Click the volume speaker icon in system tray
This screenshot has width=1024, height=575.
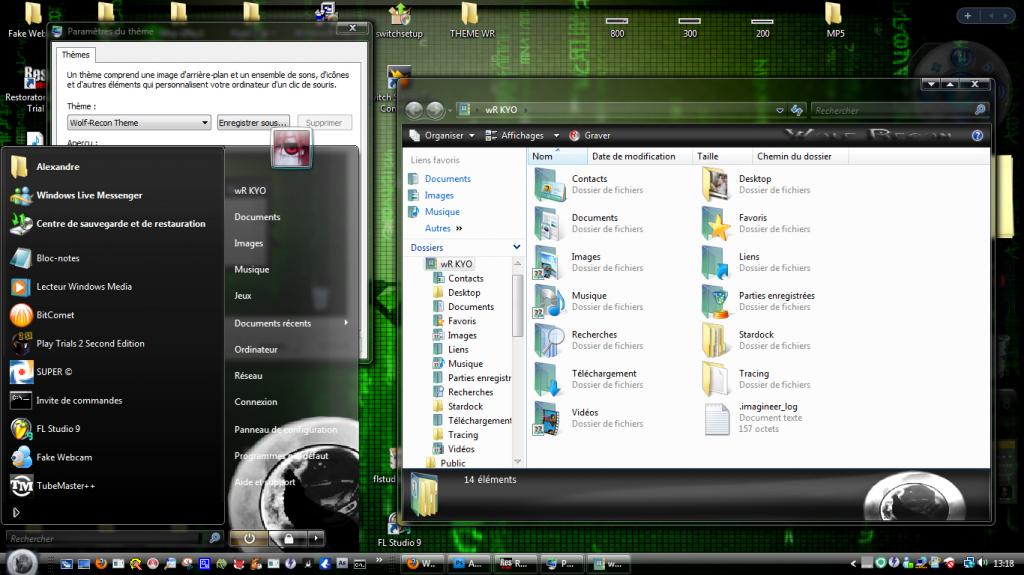(982, 563)
